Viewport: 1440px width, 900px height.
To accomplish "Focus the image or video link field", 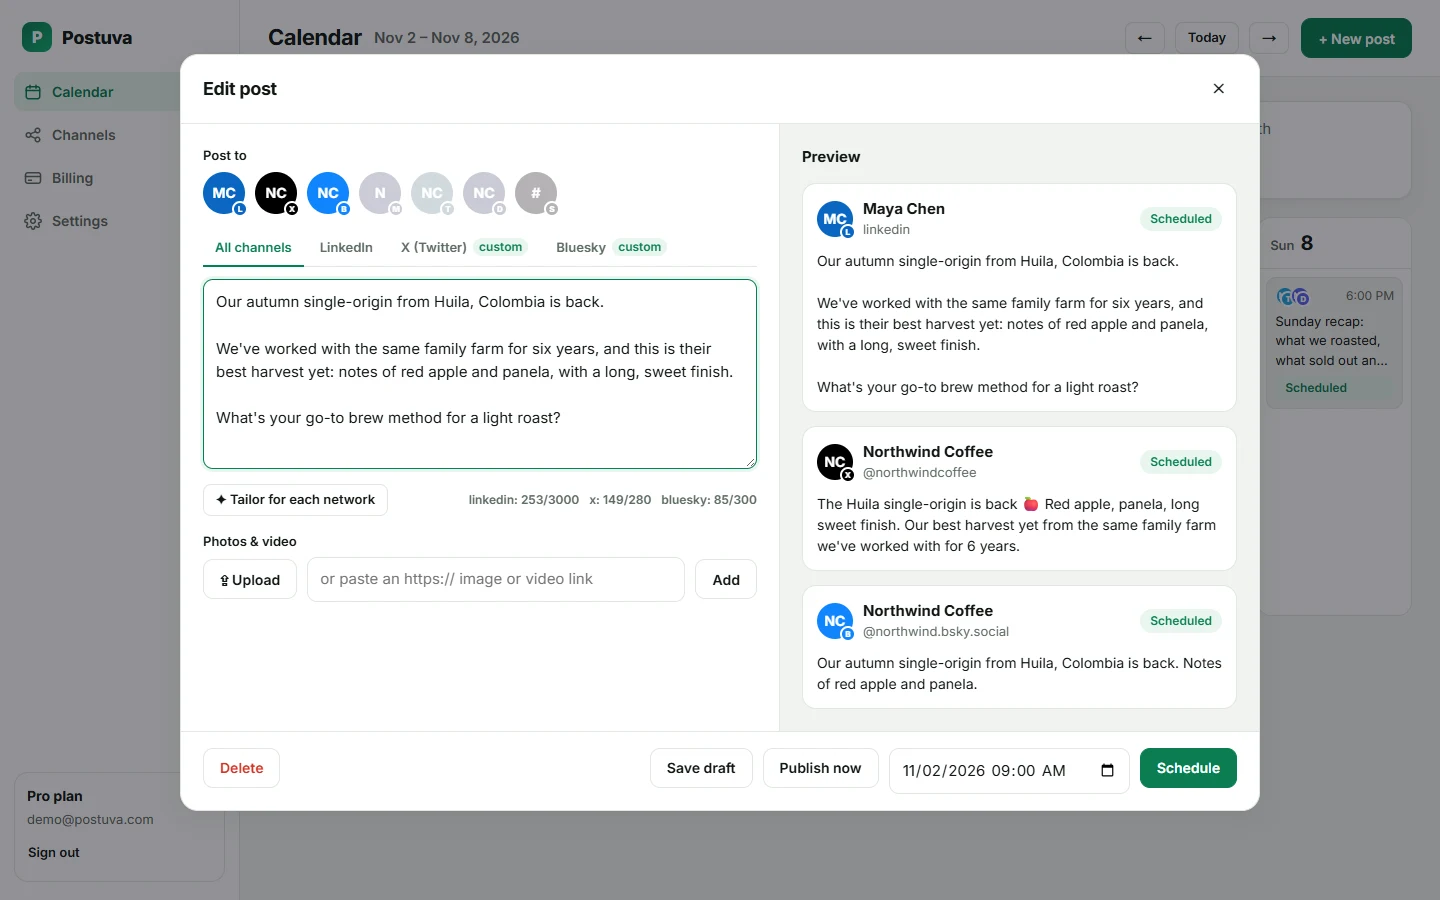I will [x=496, y=580].
